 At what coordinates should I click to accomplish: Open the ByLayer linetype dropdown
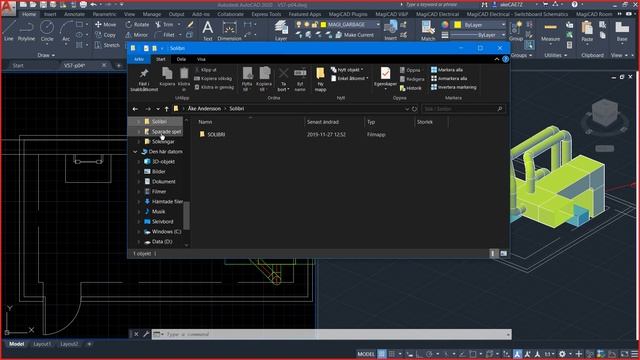point(503,35)
